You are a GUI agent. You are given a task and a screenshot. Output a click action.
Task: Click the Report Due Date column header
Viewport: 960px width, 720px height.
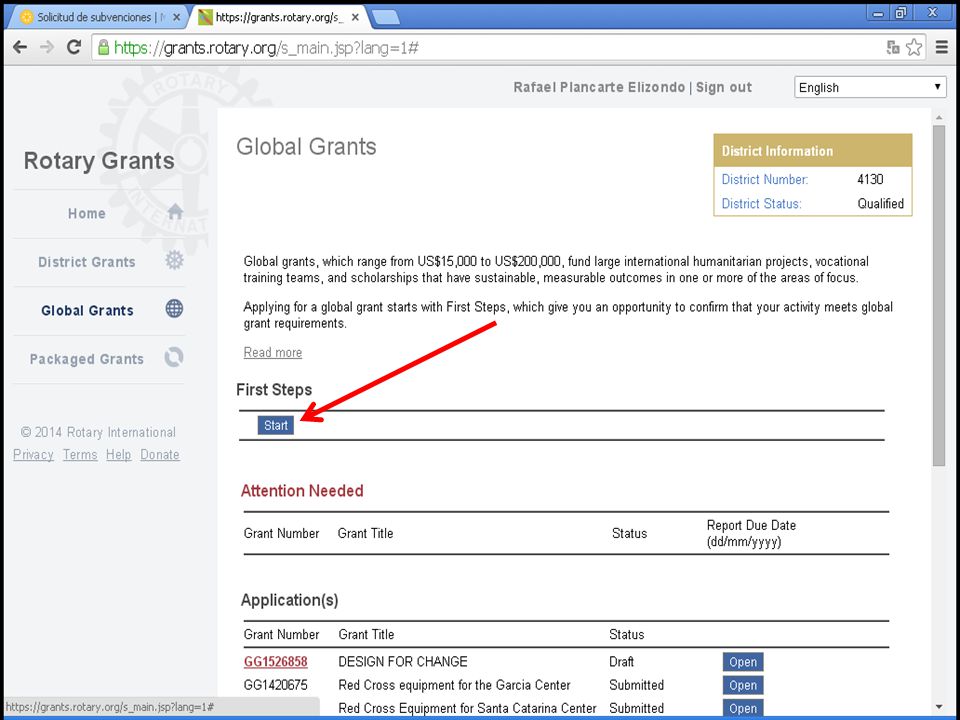751,533
